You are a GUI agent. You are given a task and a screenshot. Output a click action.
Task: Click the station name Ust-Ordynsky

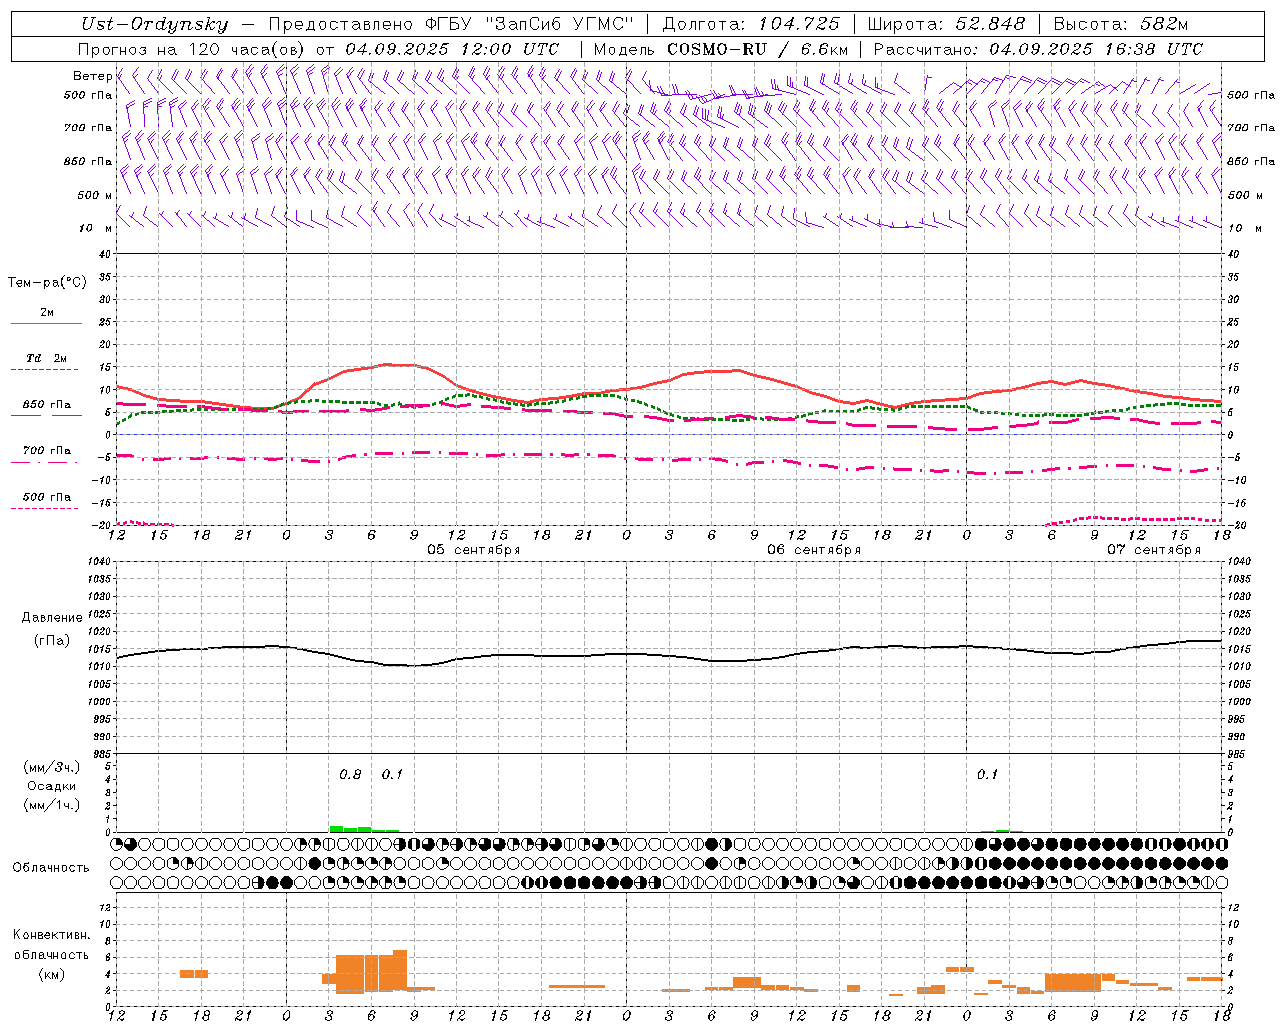154,25
